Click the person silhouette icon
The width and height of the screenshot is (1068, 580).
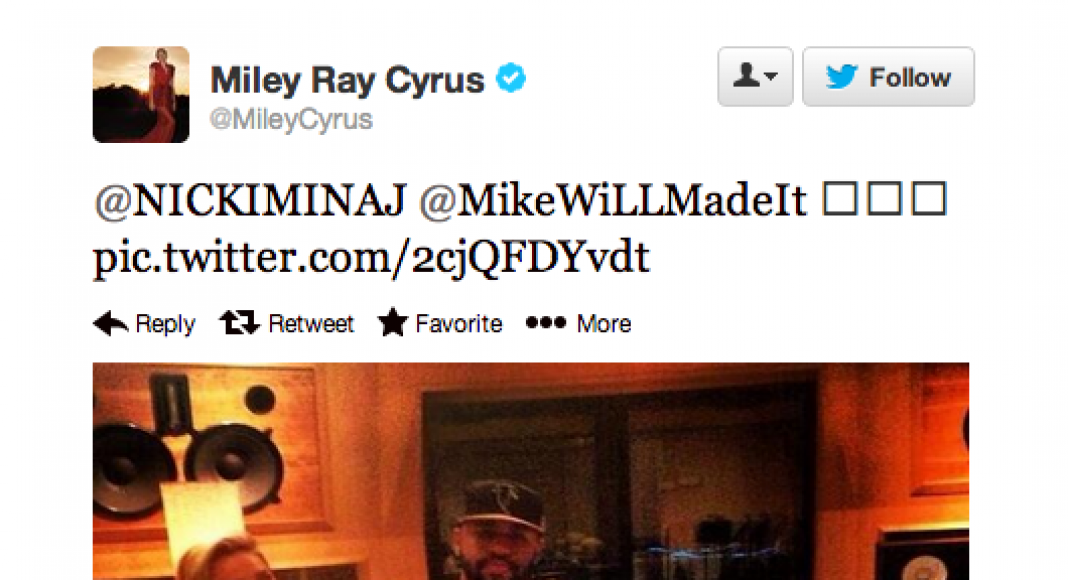(x=746, y=75)
